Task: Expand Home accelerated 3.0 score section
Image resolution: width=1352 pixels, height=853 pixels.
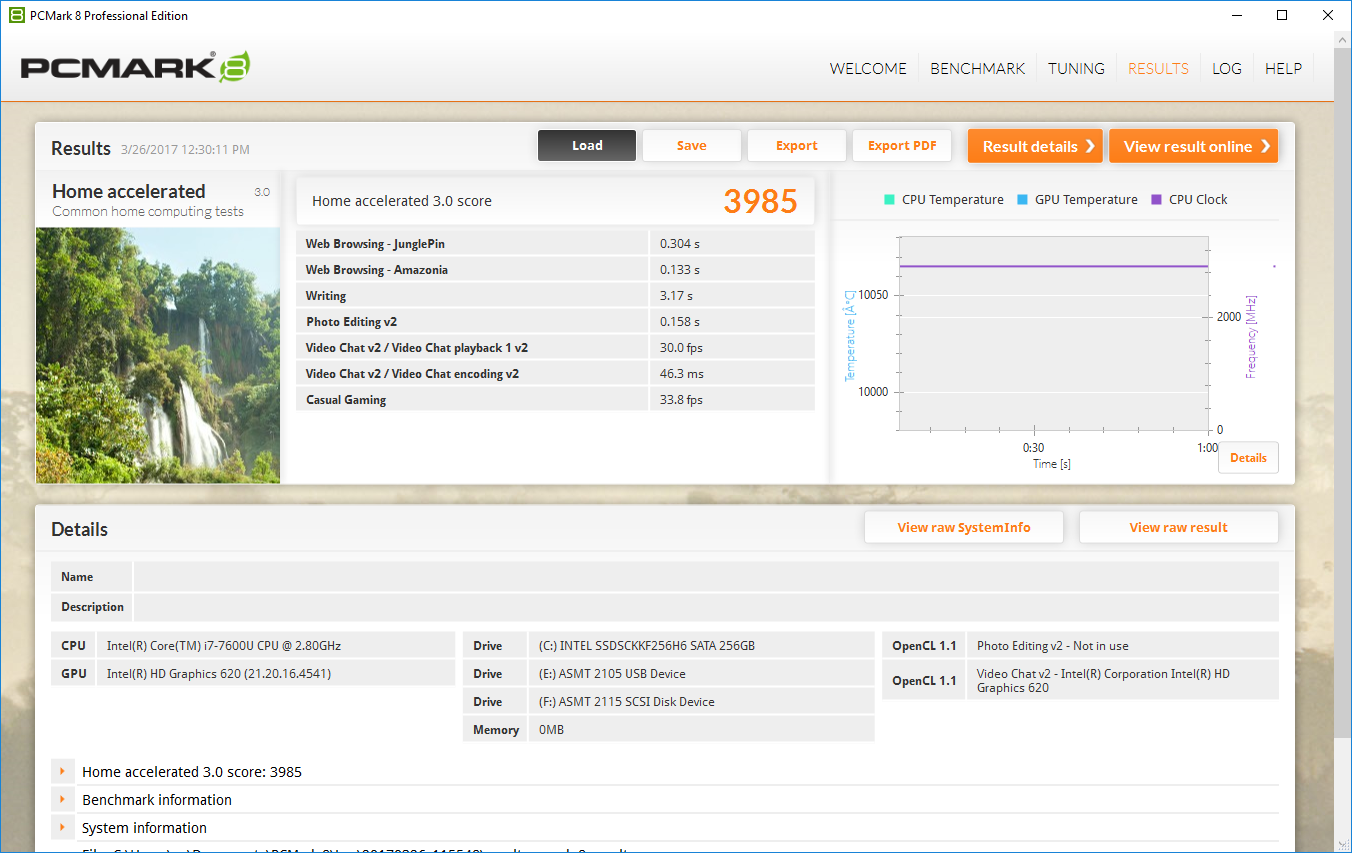Action: tap(62, 772)
